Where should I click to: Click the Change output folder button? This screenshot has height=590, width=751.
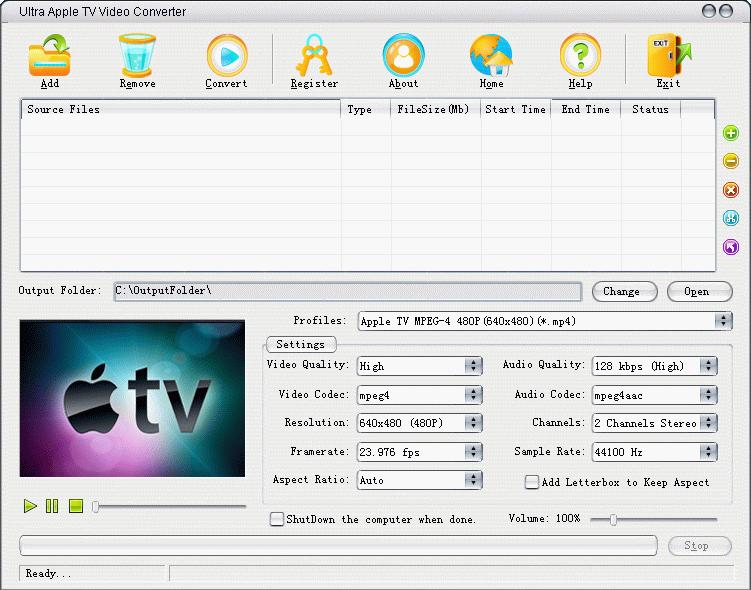[625, 291]
